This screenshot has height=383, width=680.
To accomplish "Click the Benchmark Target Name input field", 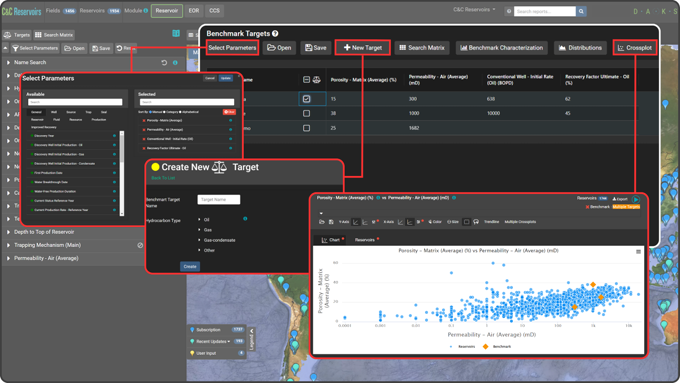I will click(219, 200).
